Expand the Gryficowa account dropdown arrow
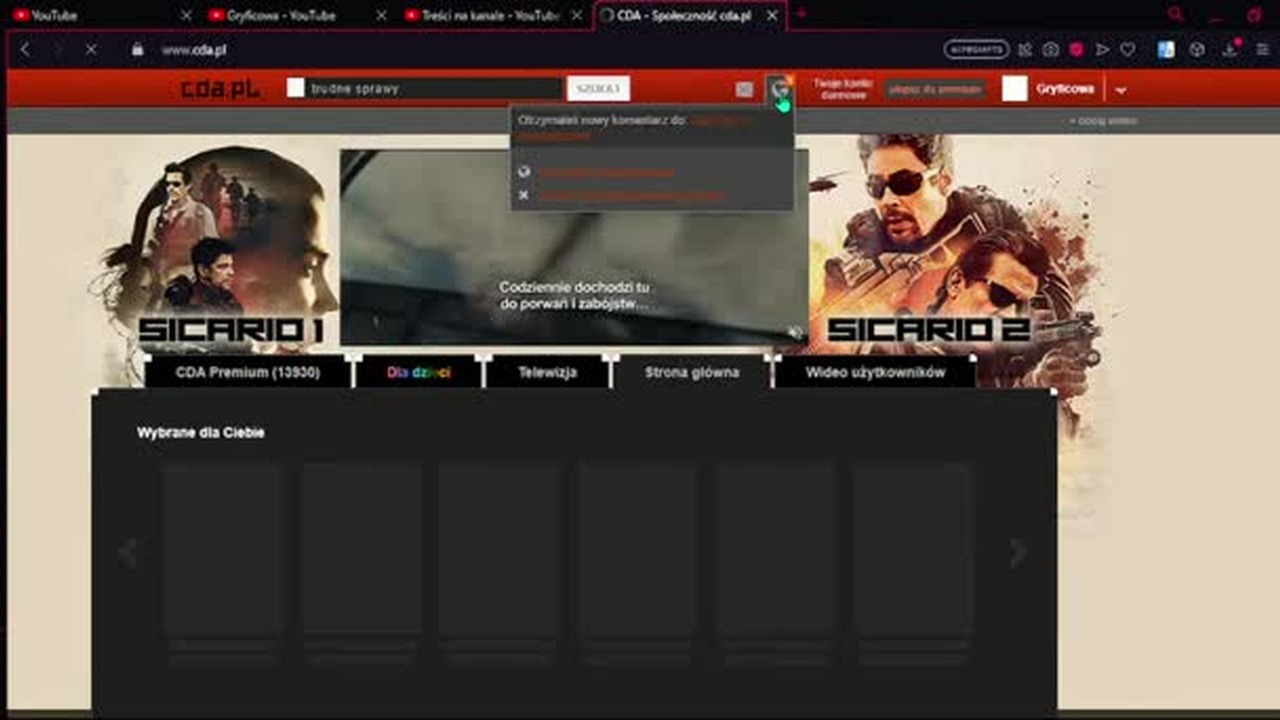The image size is (1280, 720). tap(1121, 89)
